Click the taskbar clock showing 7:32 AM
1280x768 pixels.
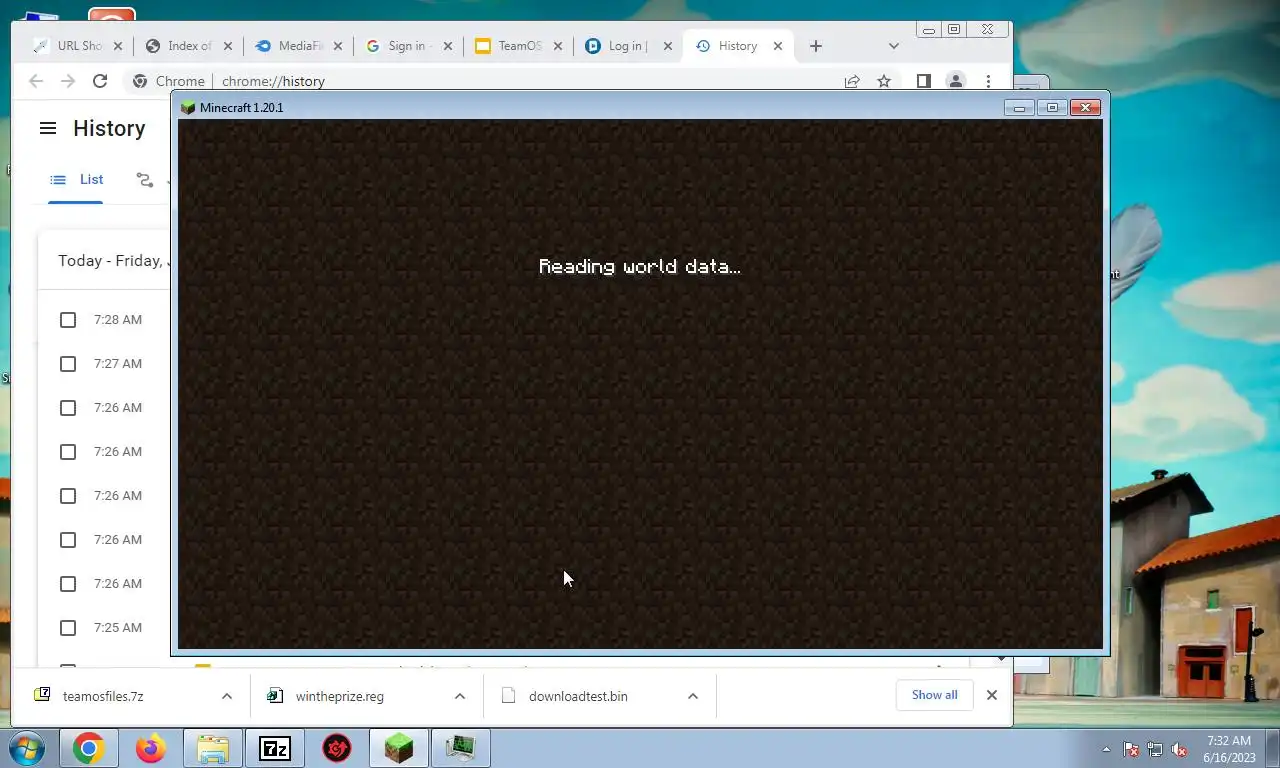pyautogui.click(x=1229, y=749)
